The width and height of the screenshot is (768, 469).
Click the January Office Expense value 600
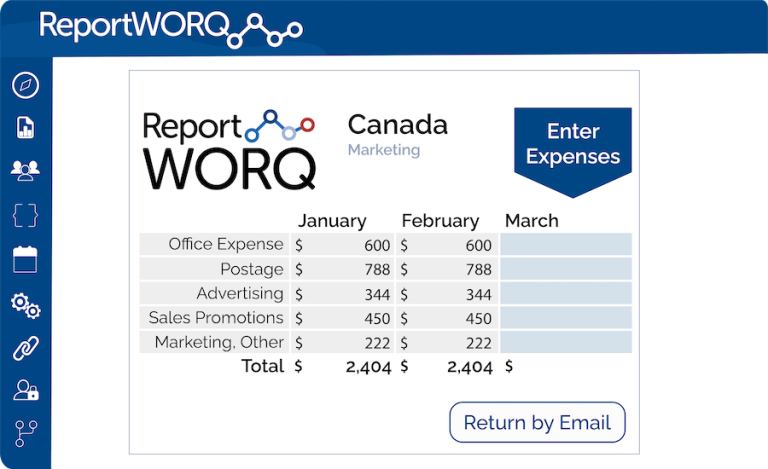(x=376, y=245)
